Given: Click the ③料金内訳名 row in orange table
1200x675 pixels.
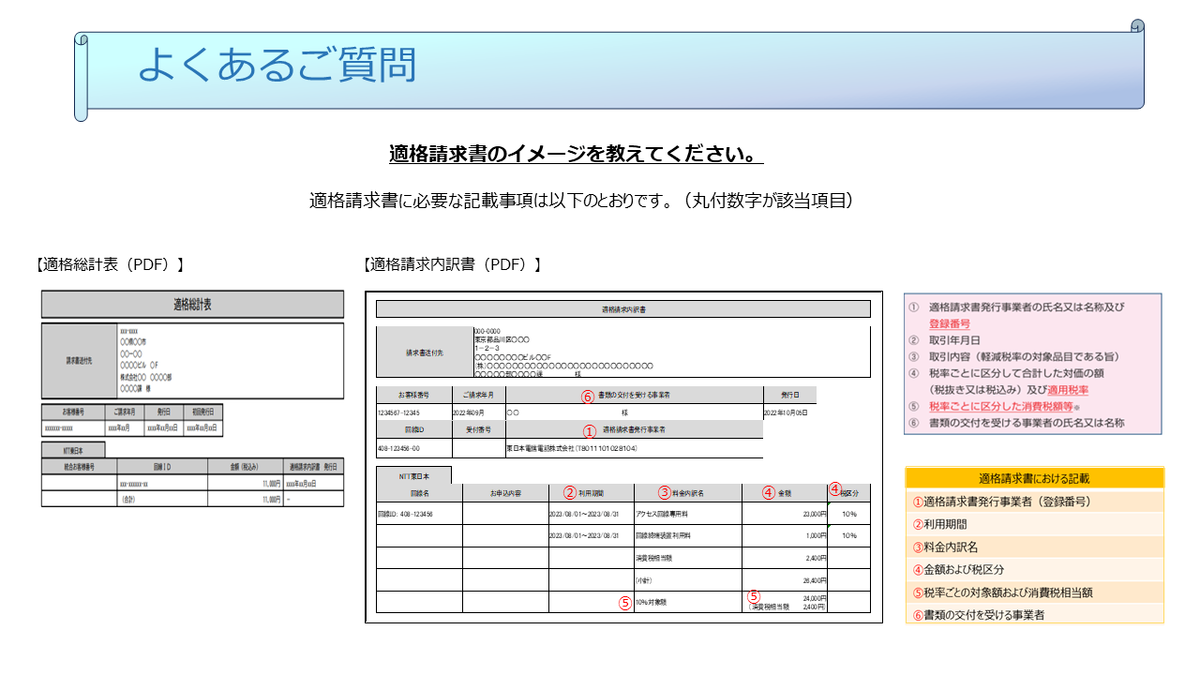Looking at the screenshot, I should (x=1034, y=547).
